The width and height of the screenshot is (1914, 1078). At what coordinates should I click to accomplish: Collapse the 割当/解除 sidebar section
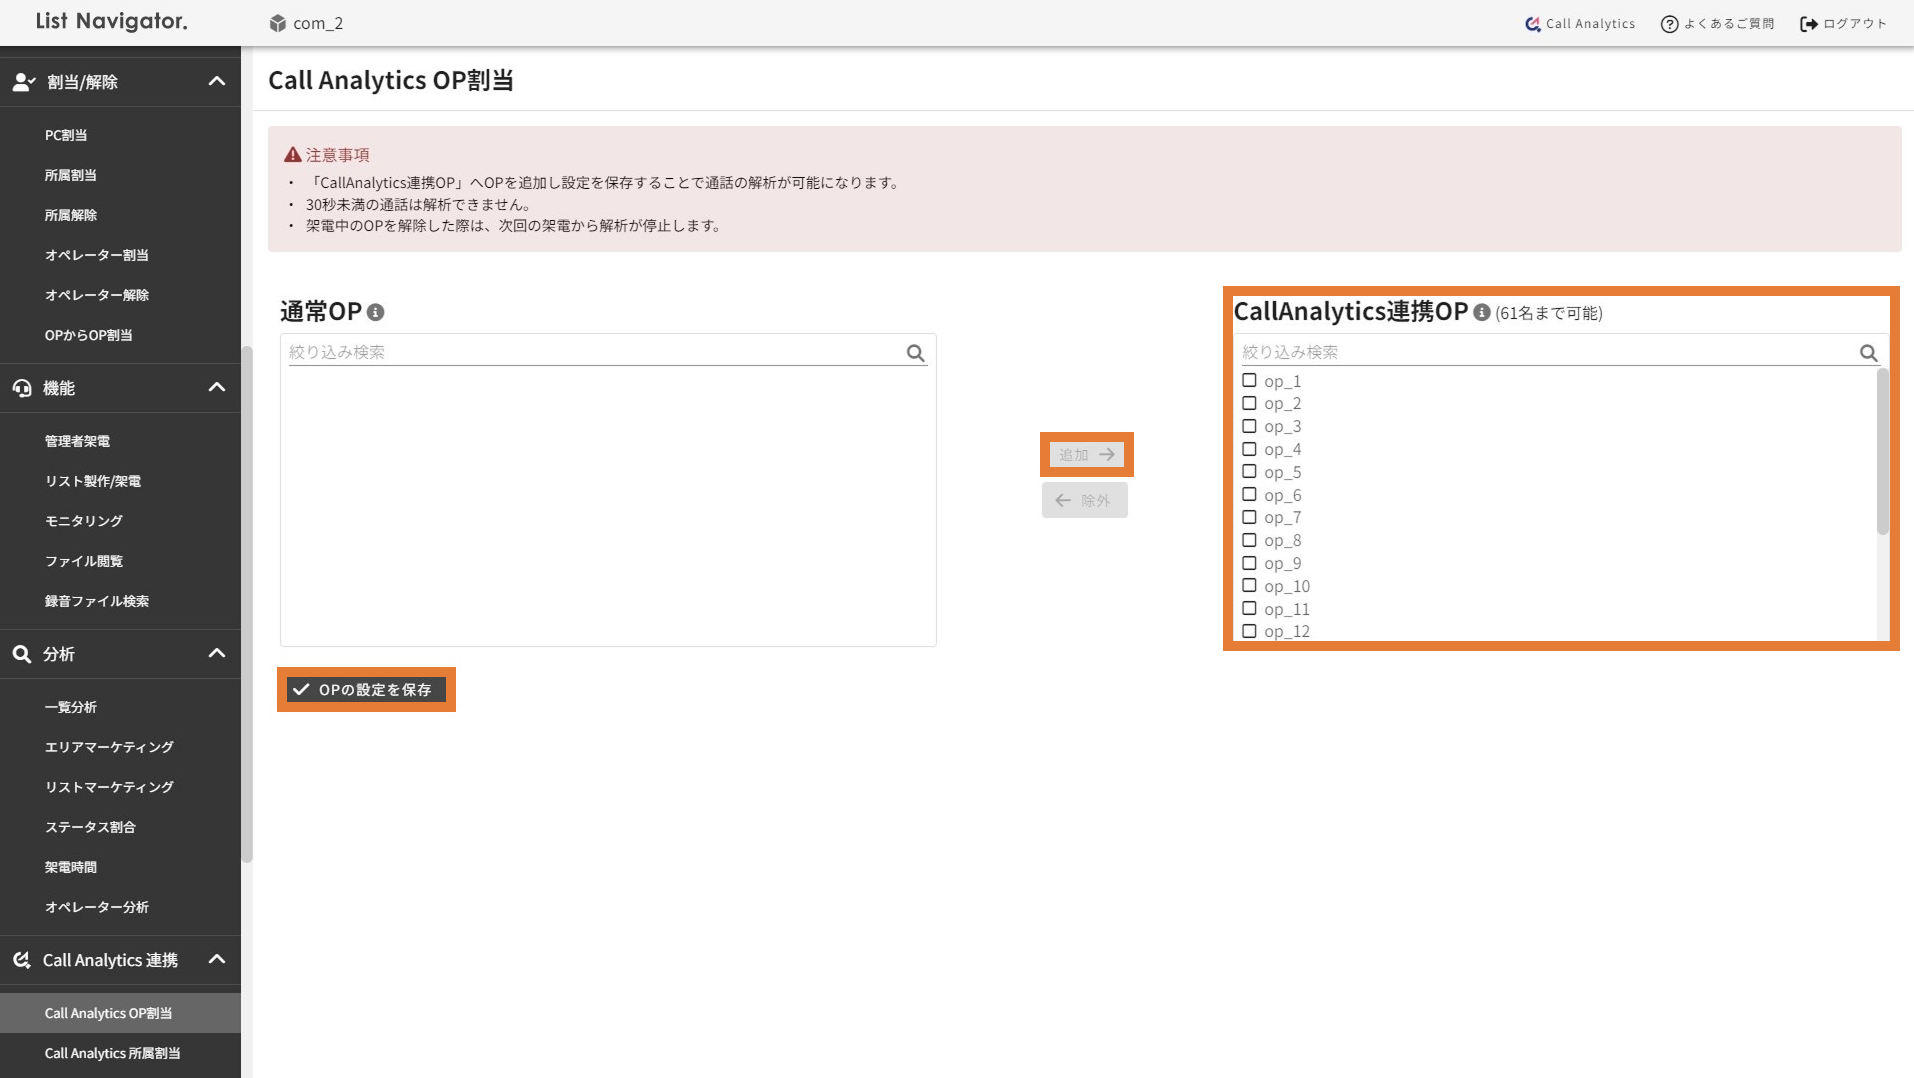click(x=216, y=82)
